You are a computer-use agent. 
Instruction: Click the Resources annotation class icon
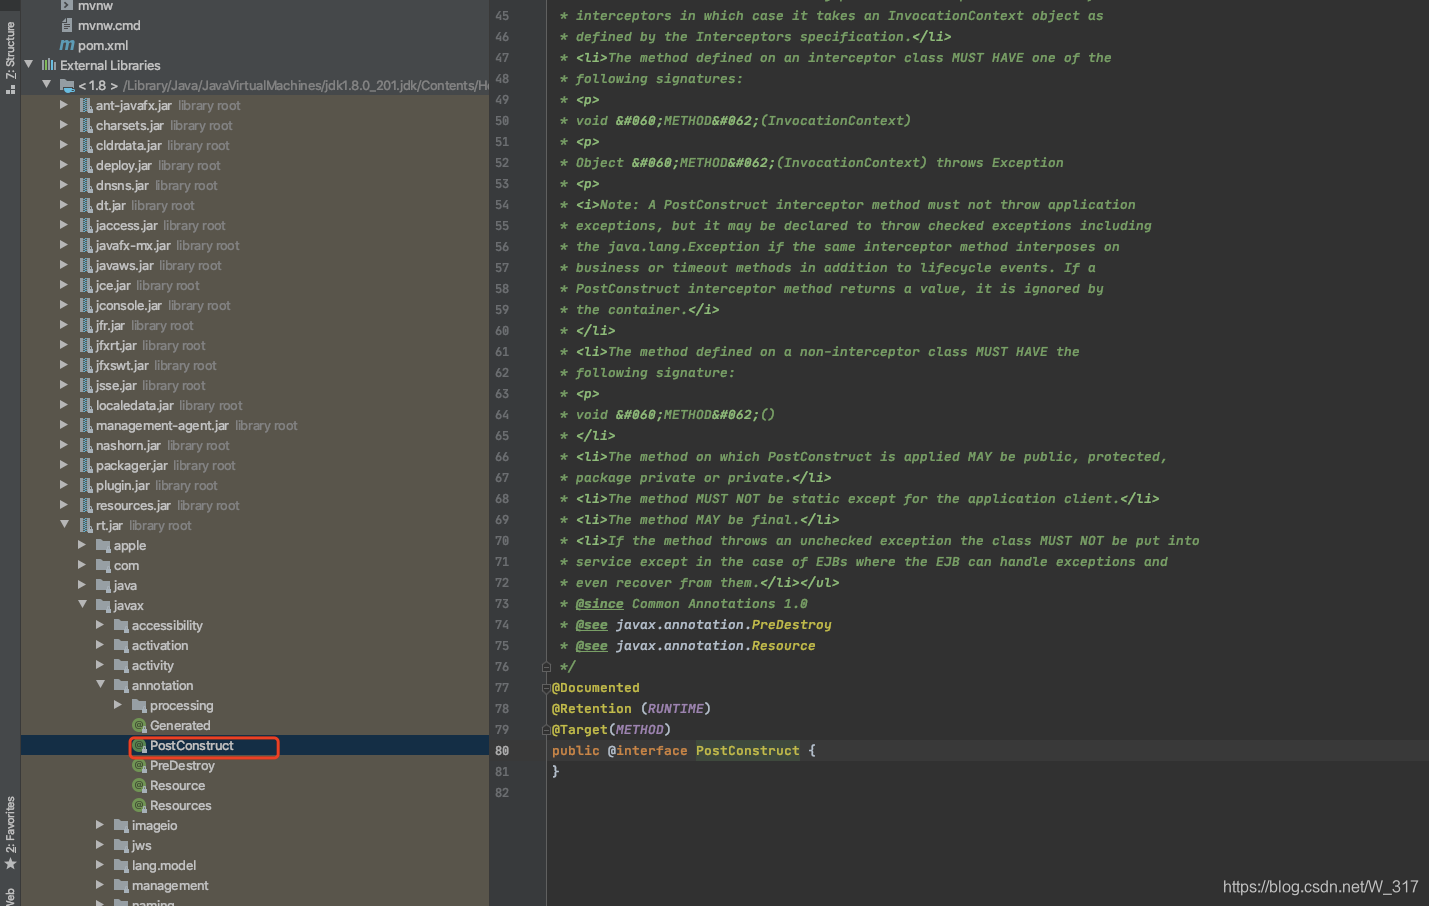140,805
